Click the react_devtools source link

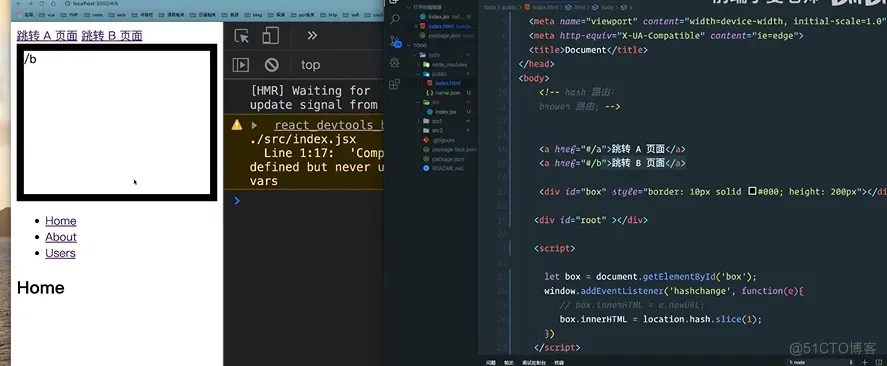tap(328, 126)
